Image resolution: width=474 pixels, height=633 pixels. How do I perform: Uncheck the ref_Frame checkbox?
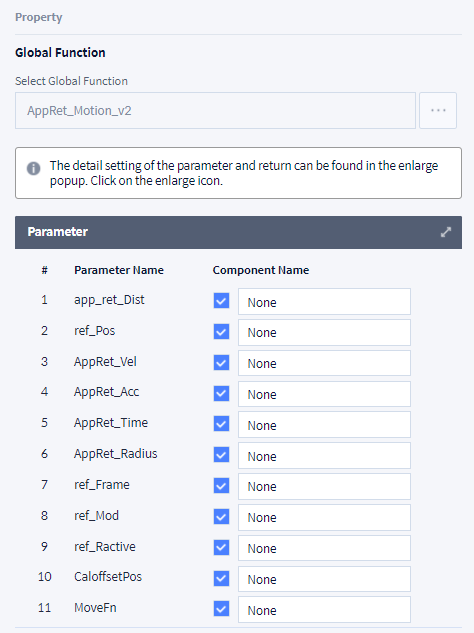pyautogui.click(x=221, y=486)
